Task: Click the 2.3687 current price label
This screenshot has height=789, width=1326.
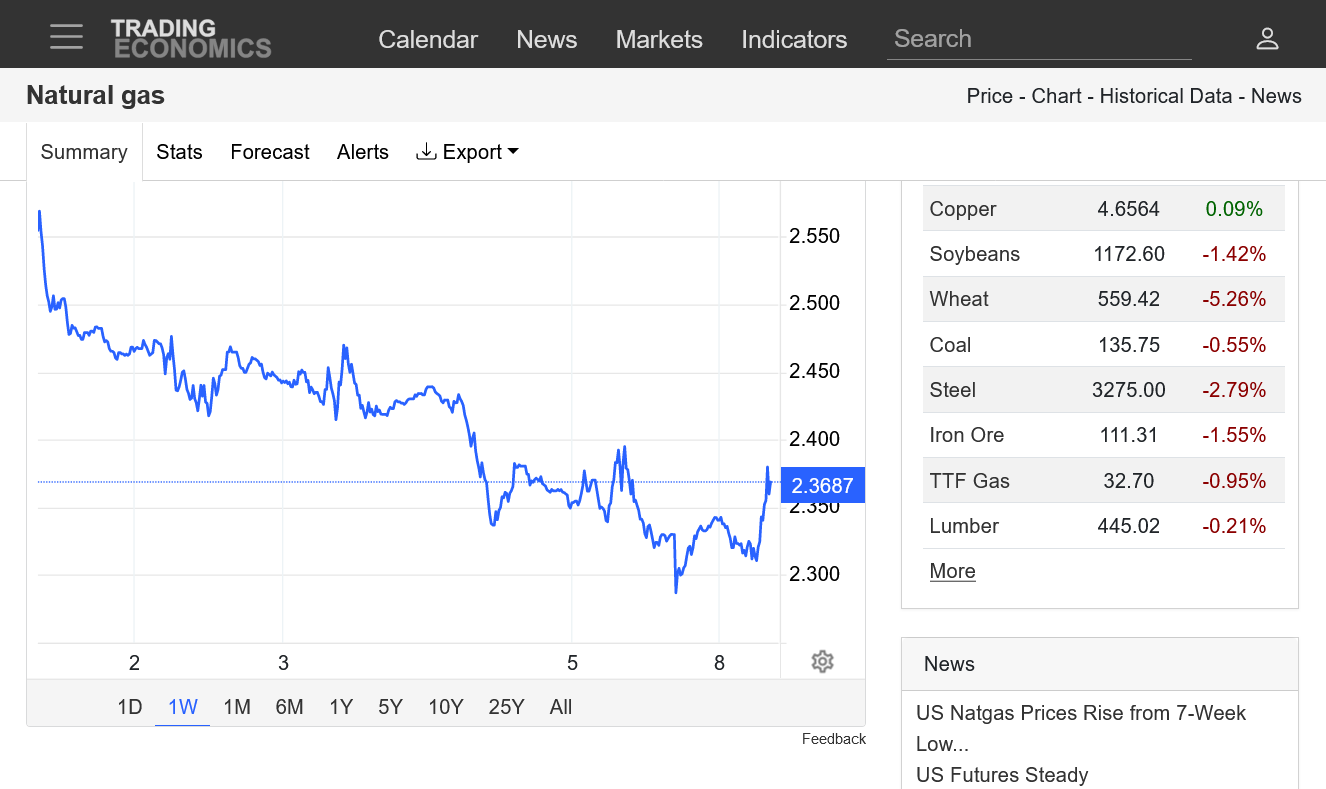Action: [x=822, y=486]
